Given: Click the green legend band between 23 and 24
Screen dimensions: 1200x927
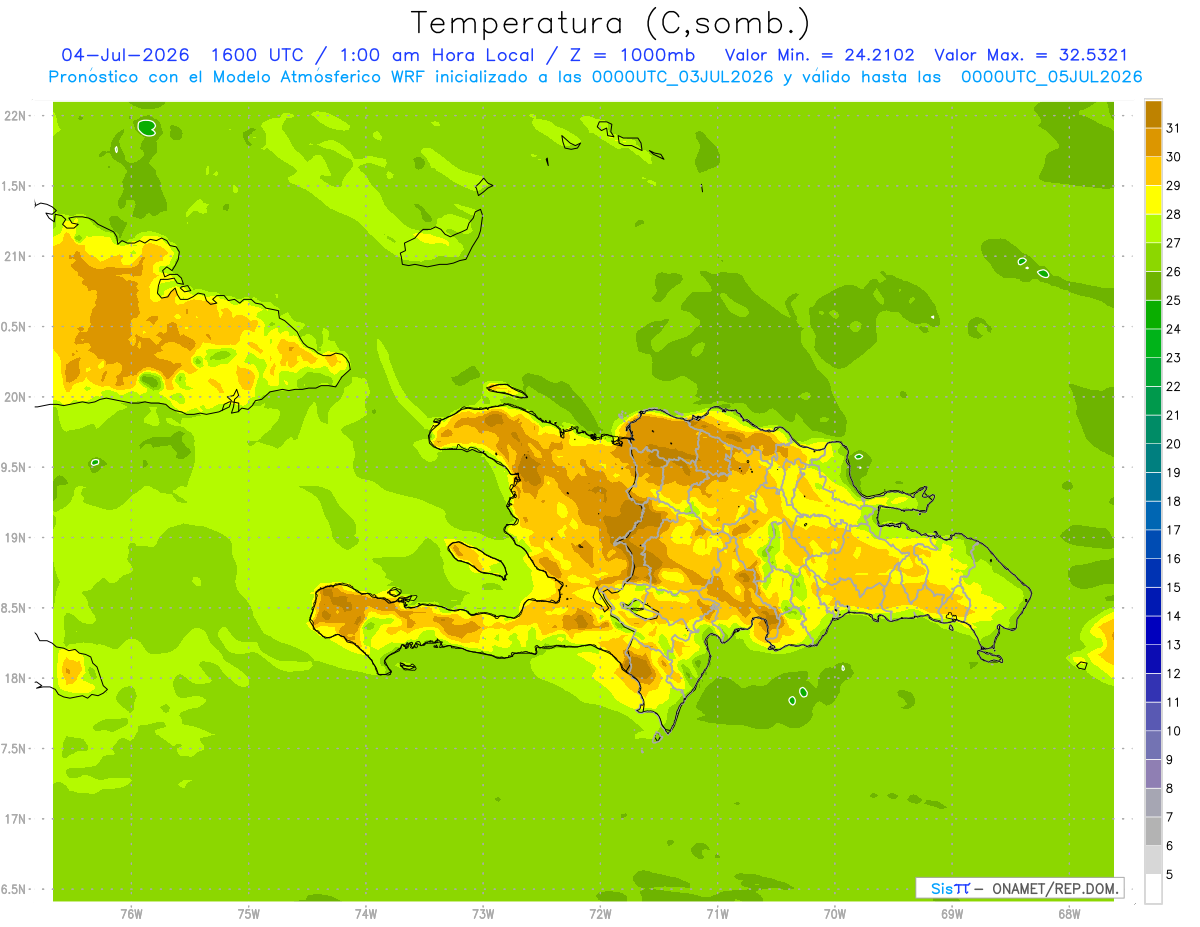Looking at the screenshot, I should [x=1153, y=343].
